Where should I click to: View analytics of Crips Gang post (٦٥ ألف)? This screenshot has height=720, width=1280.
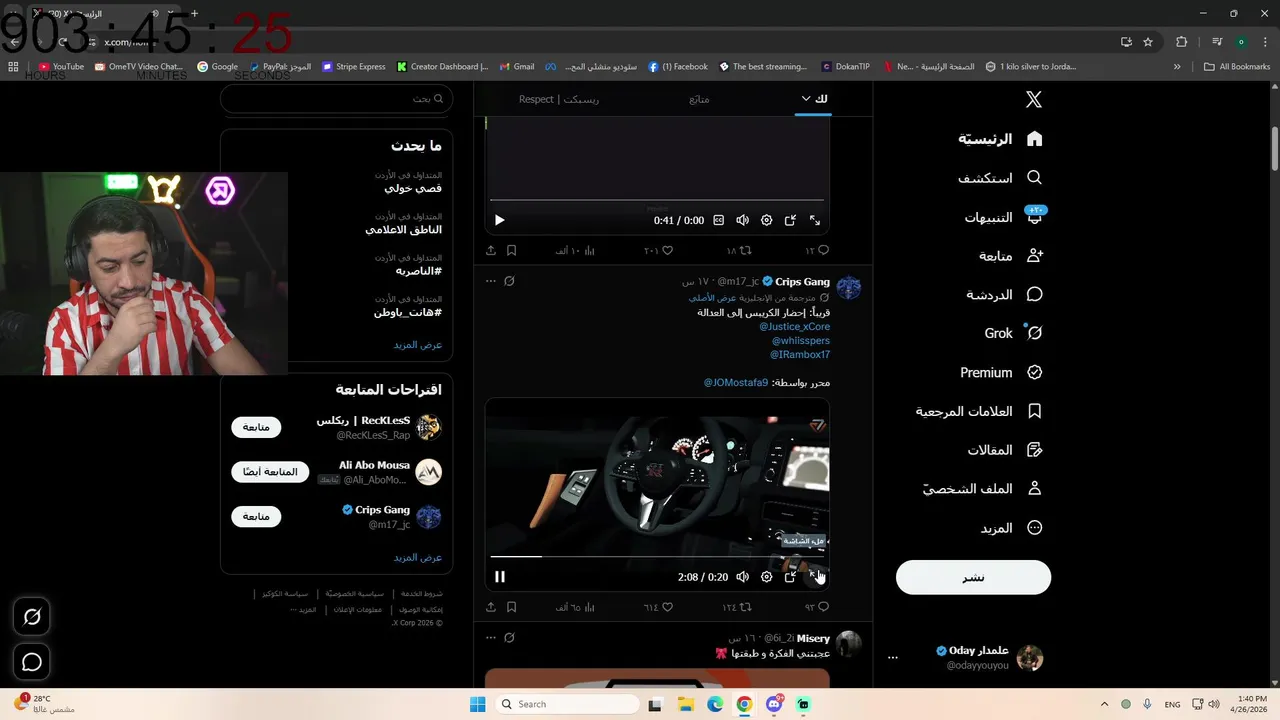pyautogui.click(x=576, y=607)
